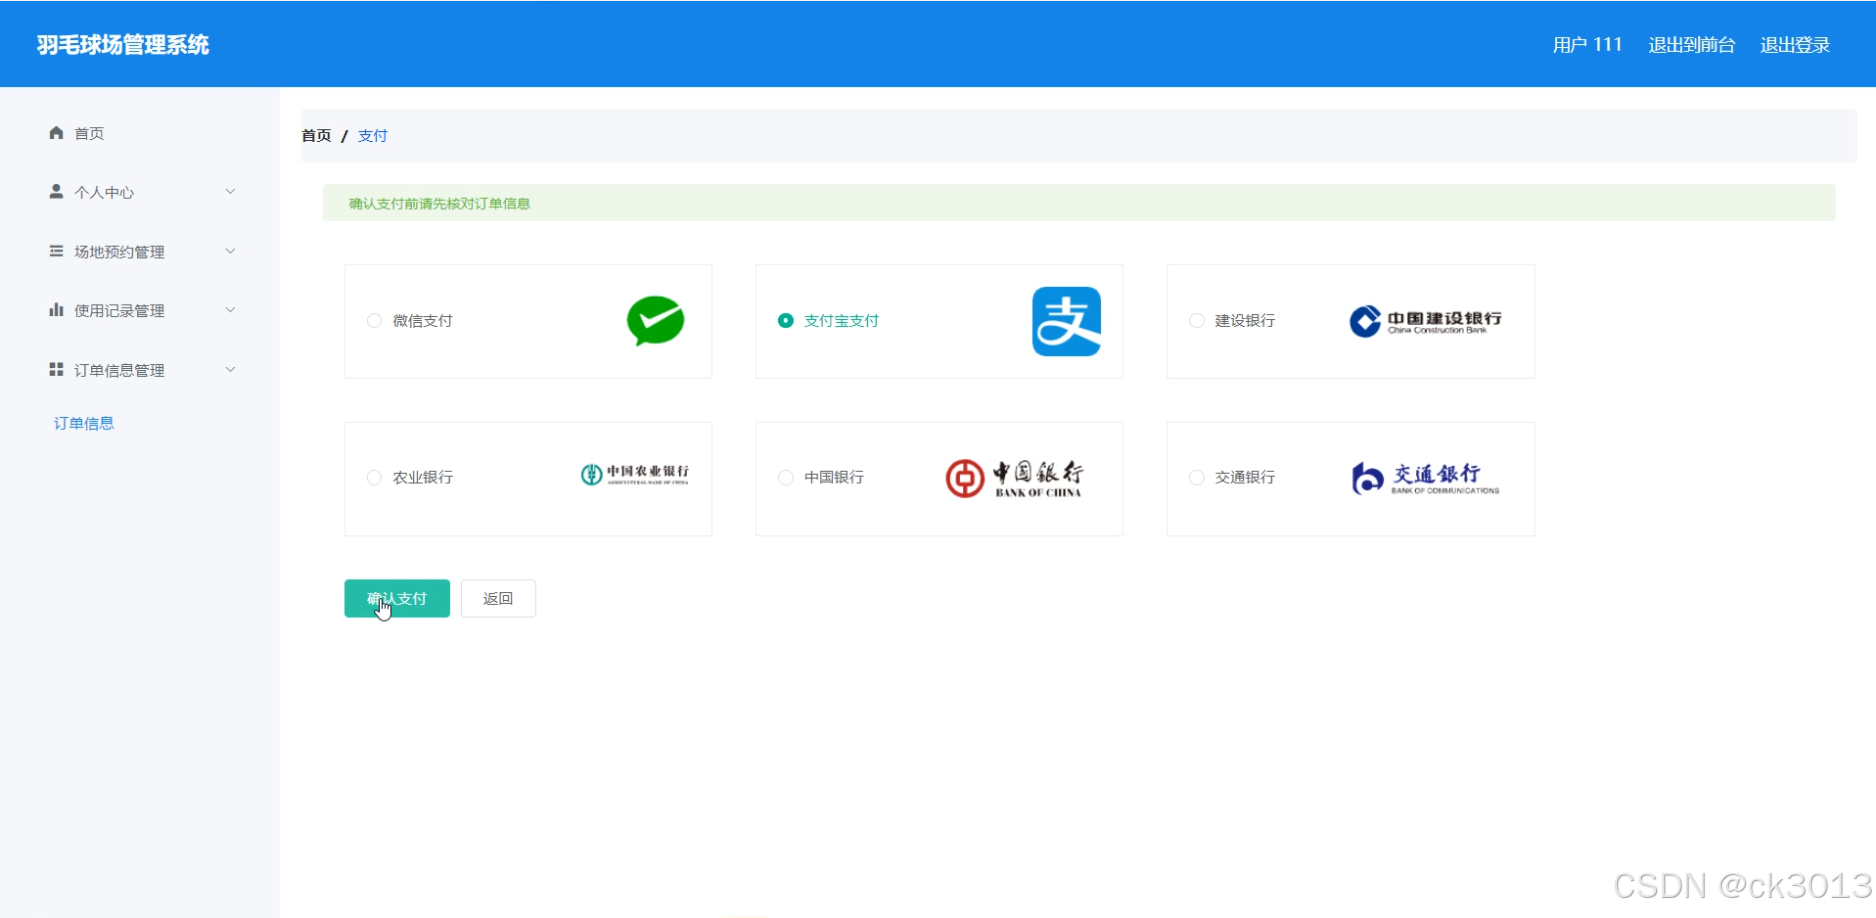Expand the 个人中心 chevron

pos(230,191)
